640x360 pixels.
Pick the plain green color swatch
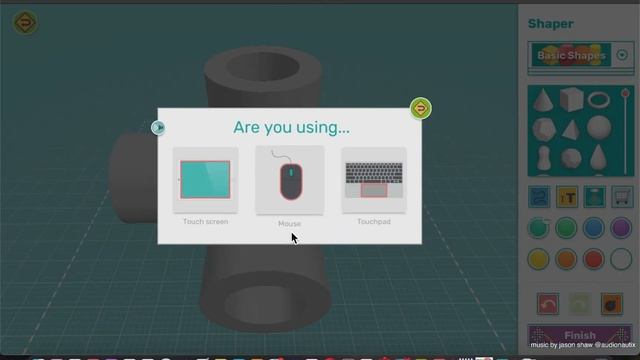coord(566,228)
